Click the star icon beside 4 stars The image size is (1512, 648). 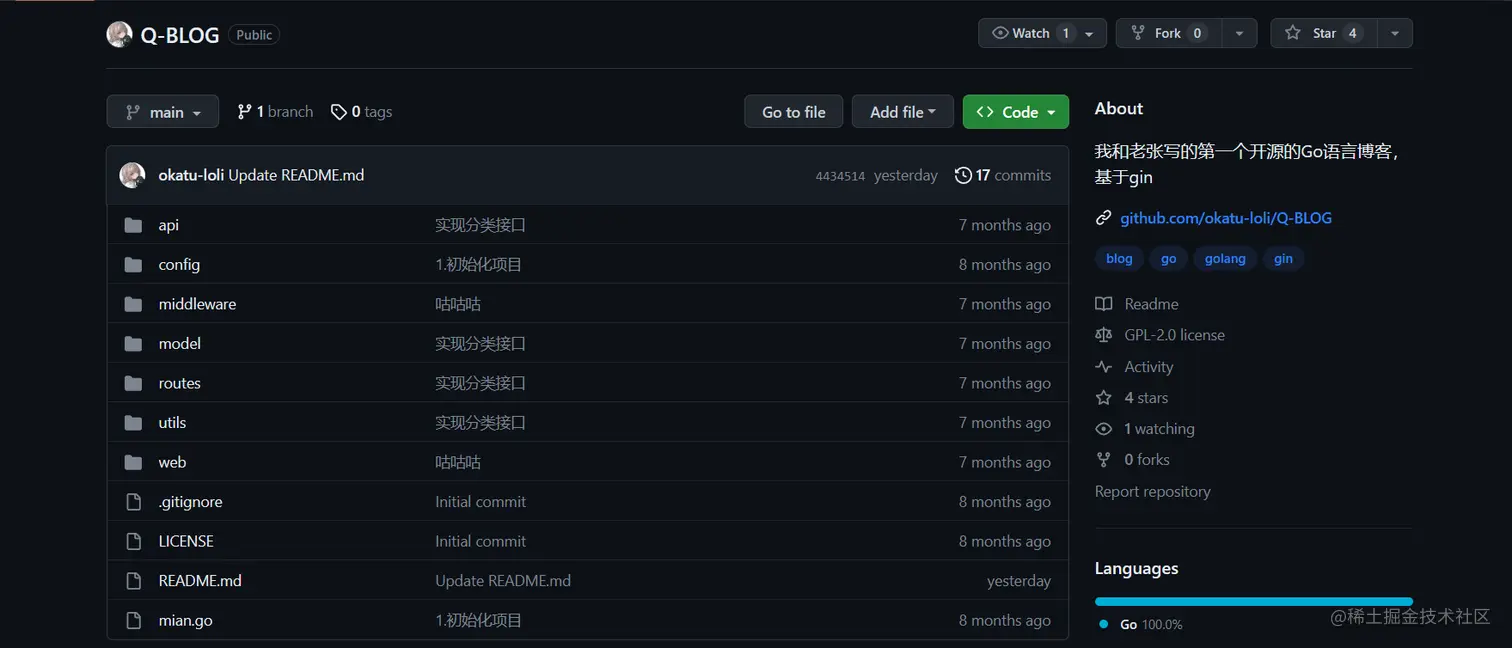(x=1104, y=398)
